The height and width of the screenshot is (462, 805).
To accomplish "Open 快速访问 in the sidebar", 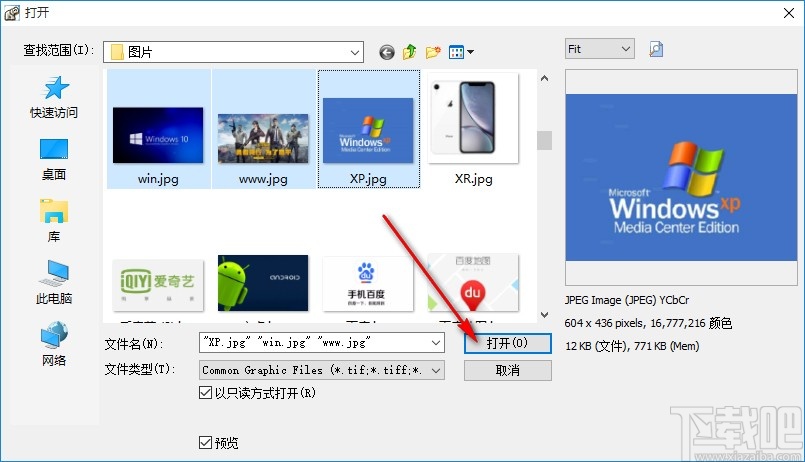I will [x=54, y=98].
